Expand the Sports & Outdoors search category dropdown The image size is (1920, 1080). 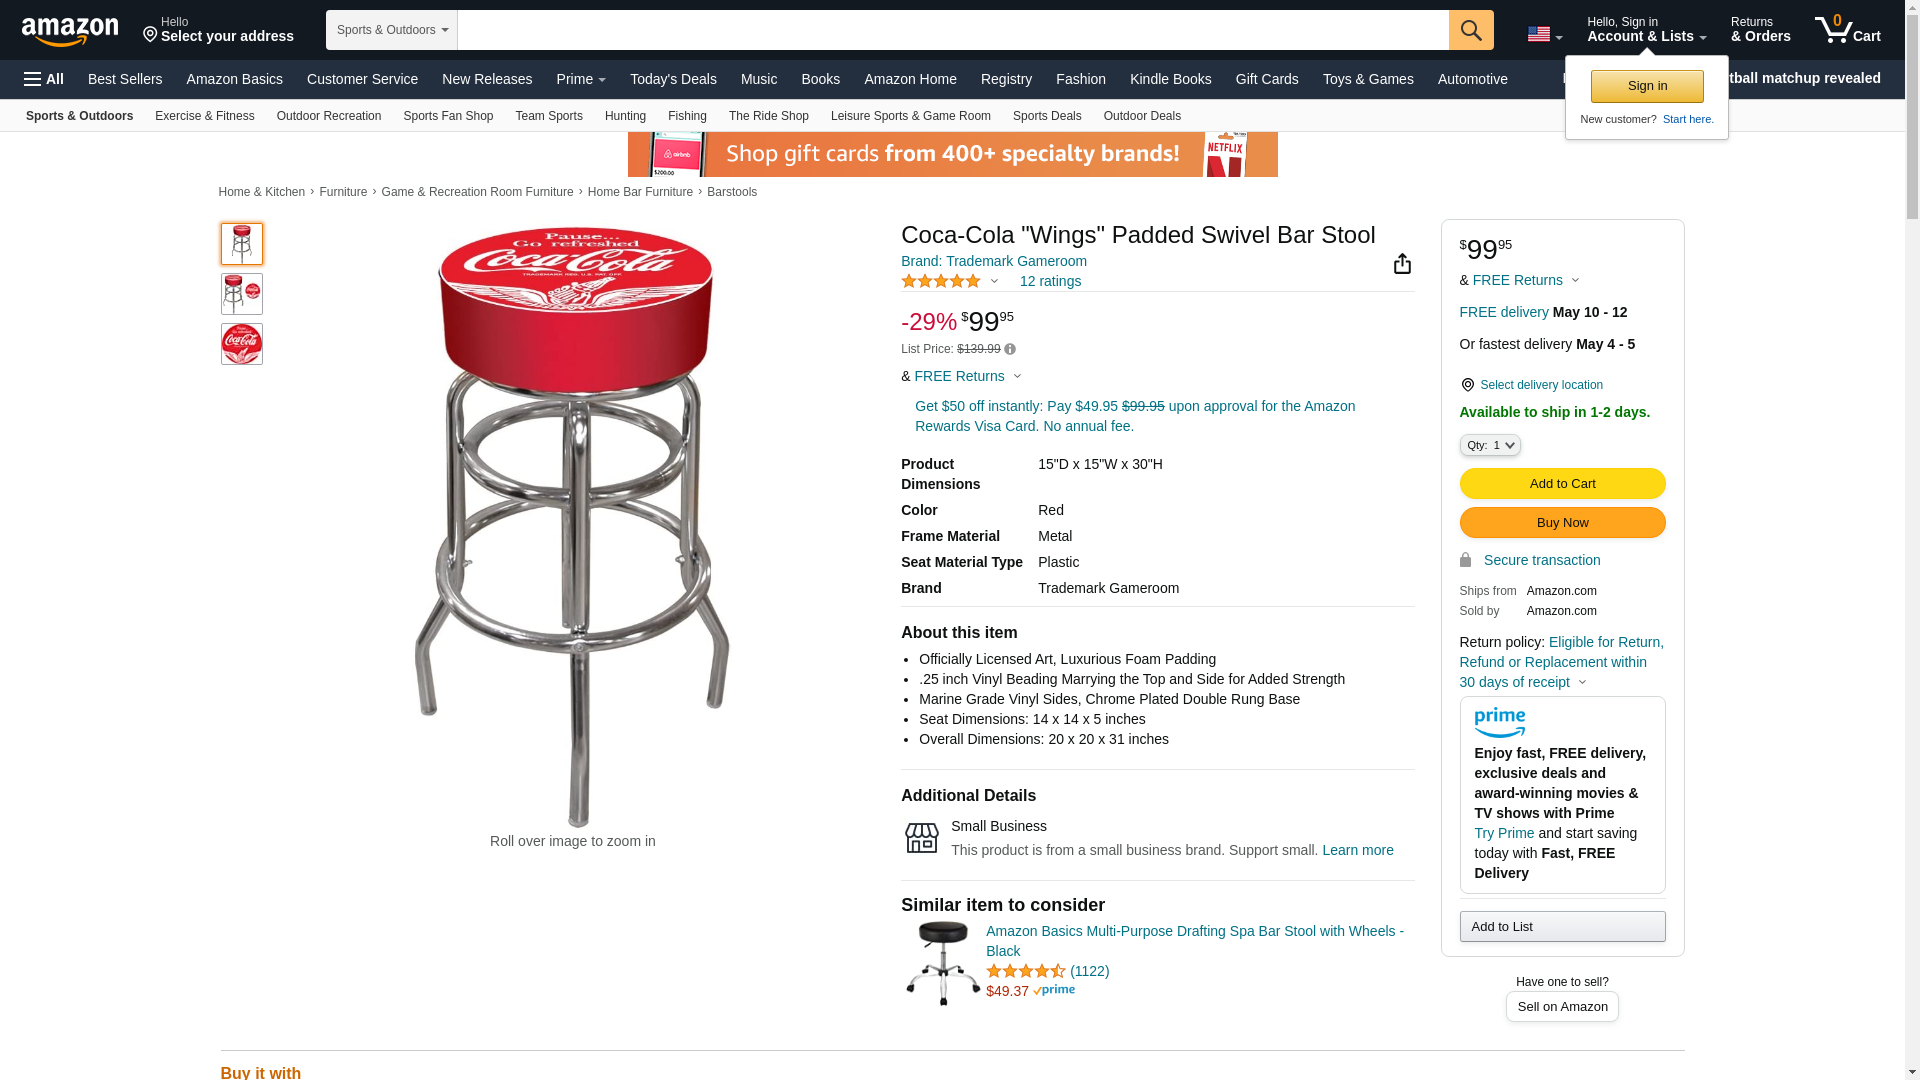pyautogui.click(x=392, y=30)
